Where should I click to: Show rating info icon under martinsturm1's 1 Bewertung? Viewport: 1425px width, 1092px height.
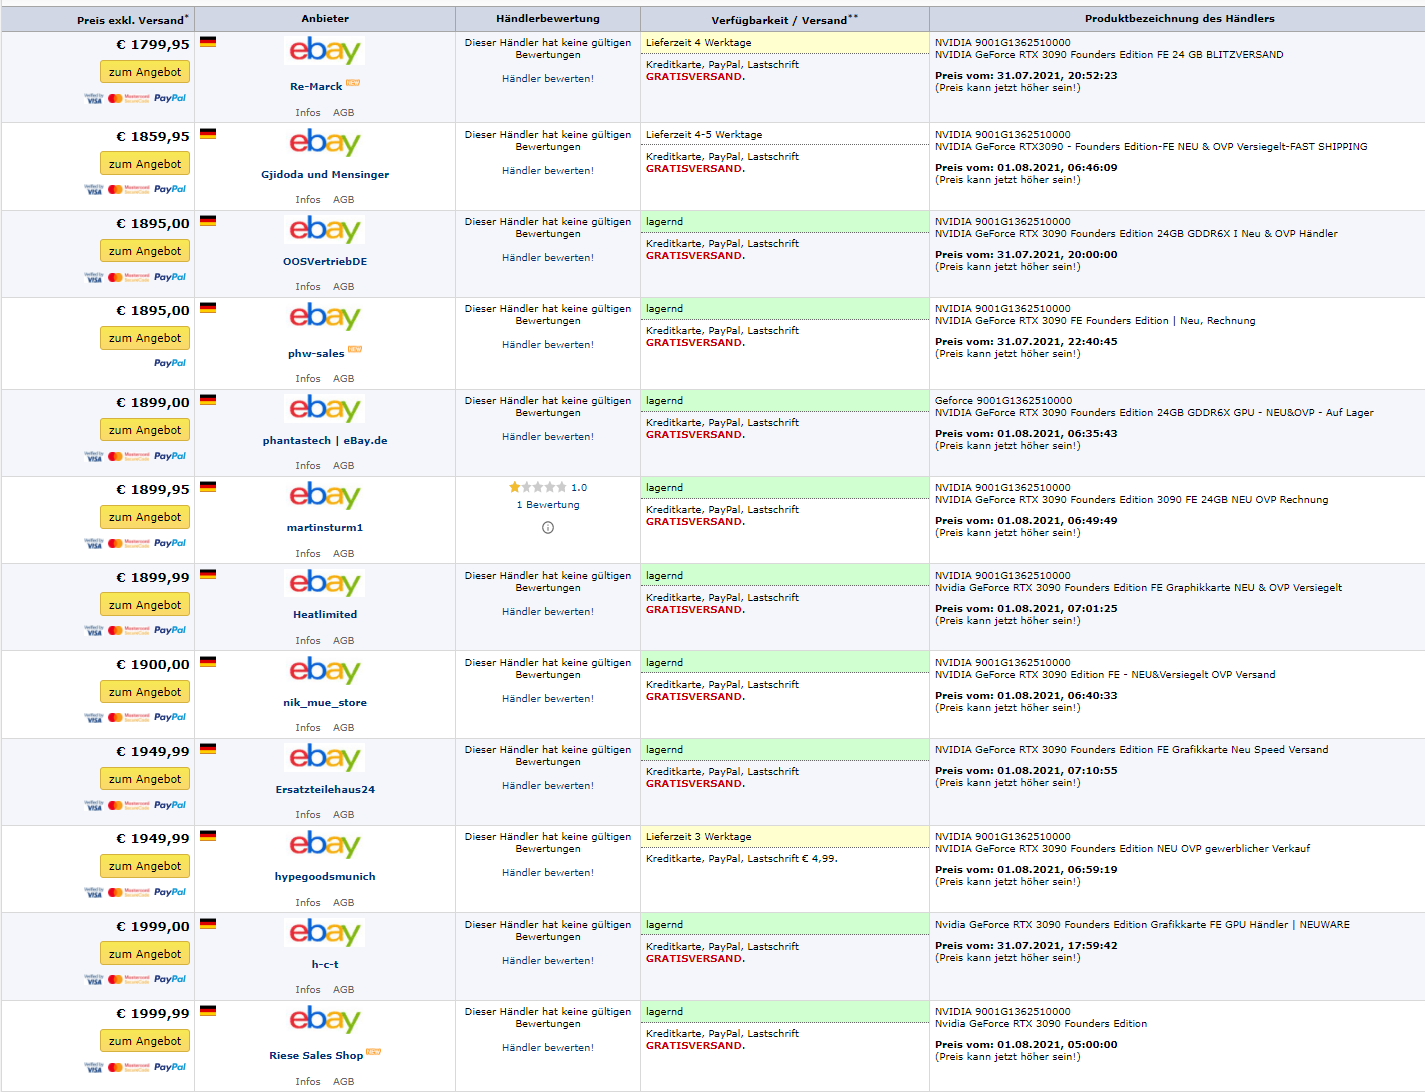548,527
